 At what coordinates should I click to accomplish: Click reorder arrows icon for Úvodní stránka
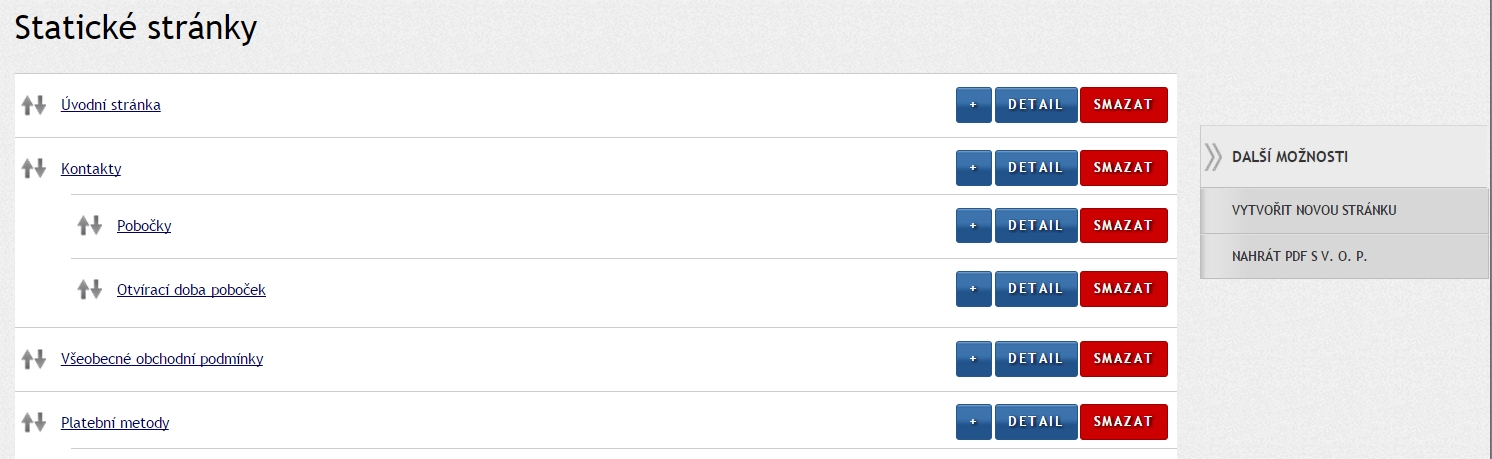[34, 105]
